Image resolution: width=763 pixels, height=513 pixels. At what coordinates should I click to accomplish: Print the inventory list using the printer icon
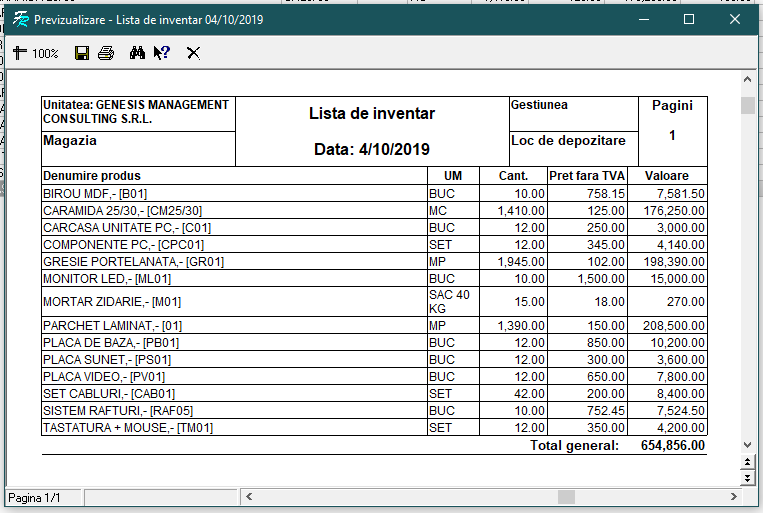coord(106,53)
